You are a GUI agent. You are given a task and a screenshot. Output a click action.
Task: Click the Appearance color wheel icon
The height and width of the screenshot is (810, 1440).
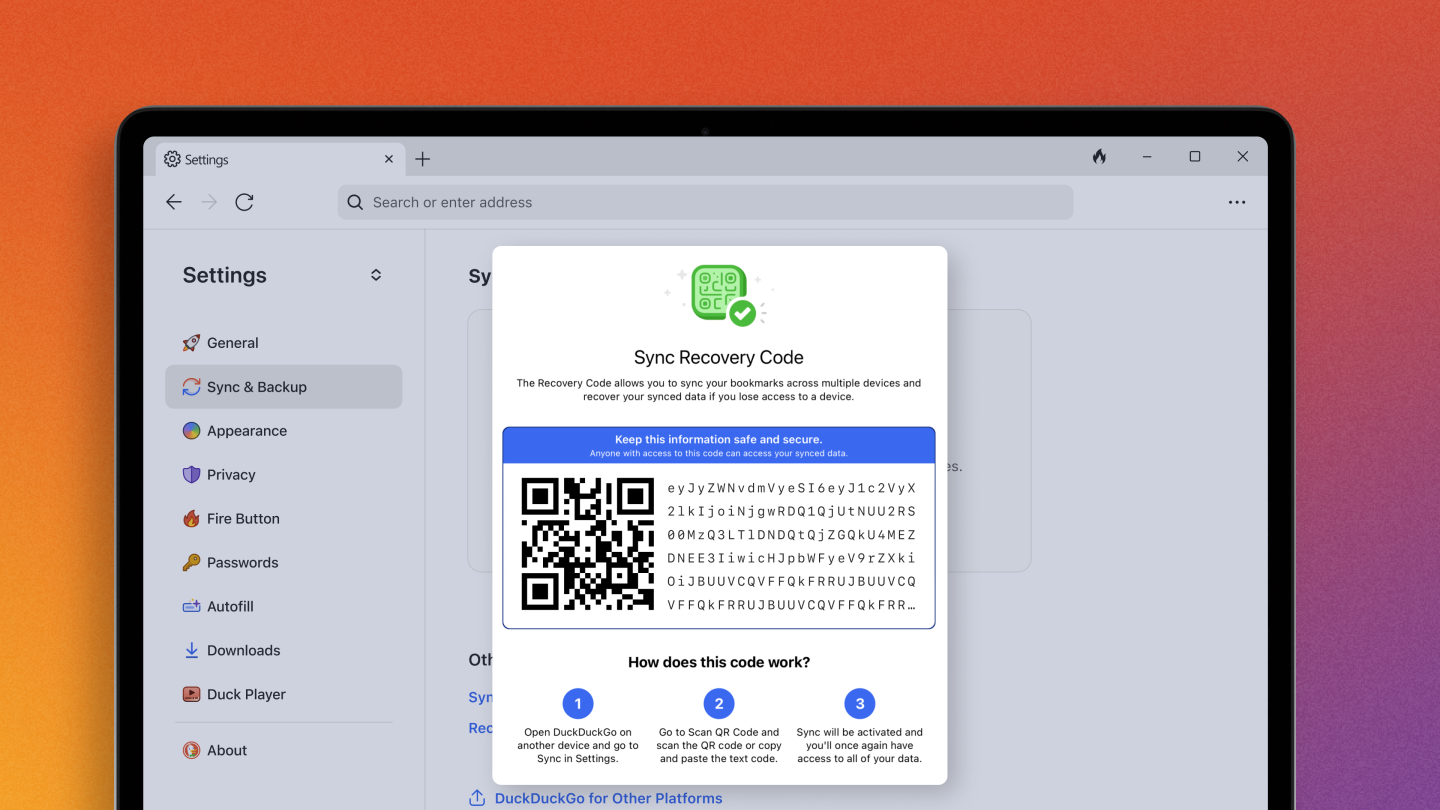click(190, 430)
